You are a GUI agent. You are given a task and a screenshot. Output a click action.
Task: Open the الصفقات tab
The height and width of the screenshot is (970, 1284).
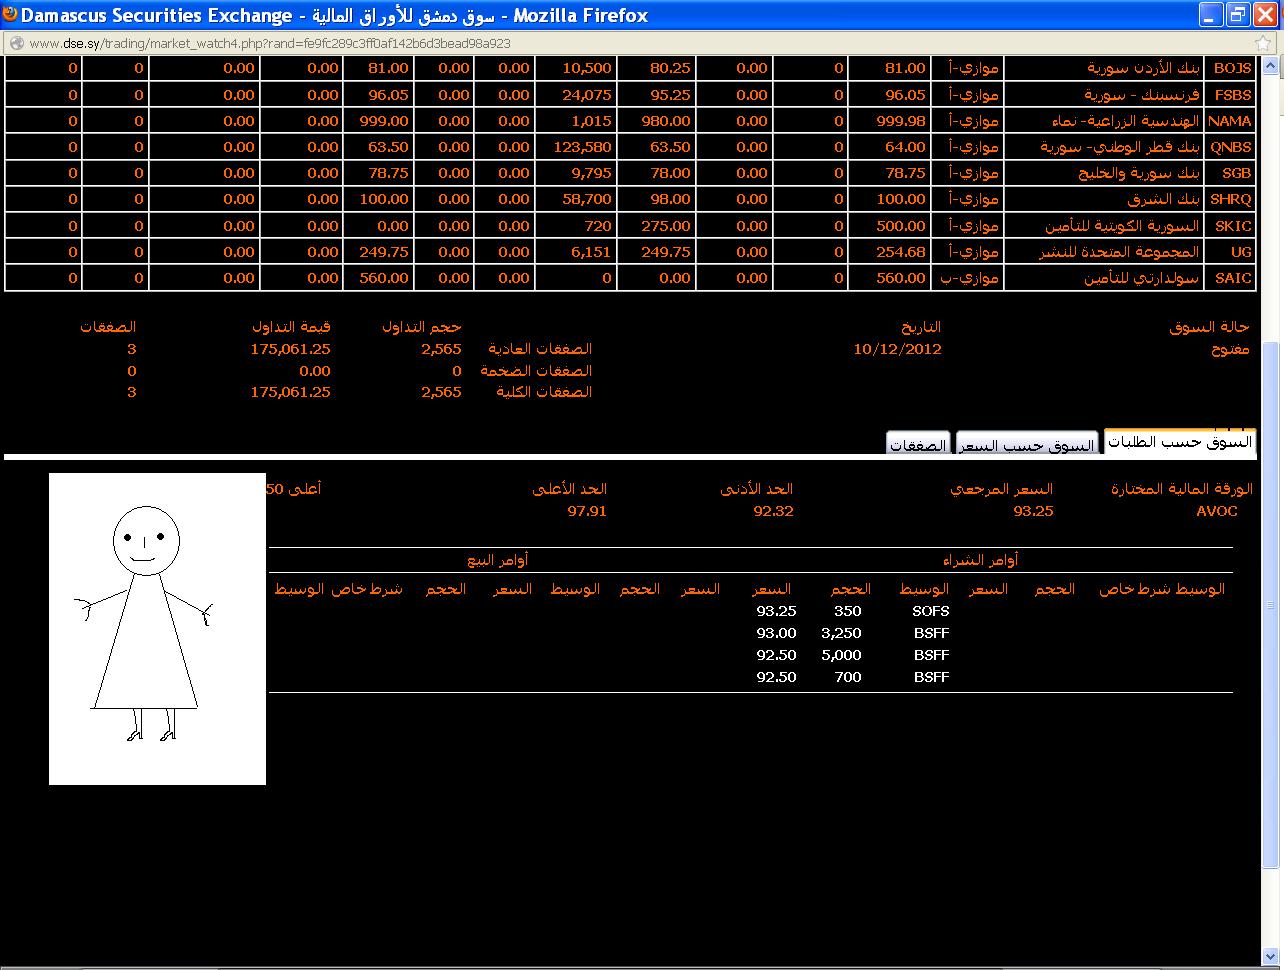click(x=918, y=444)
